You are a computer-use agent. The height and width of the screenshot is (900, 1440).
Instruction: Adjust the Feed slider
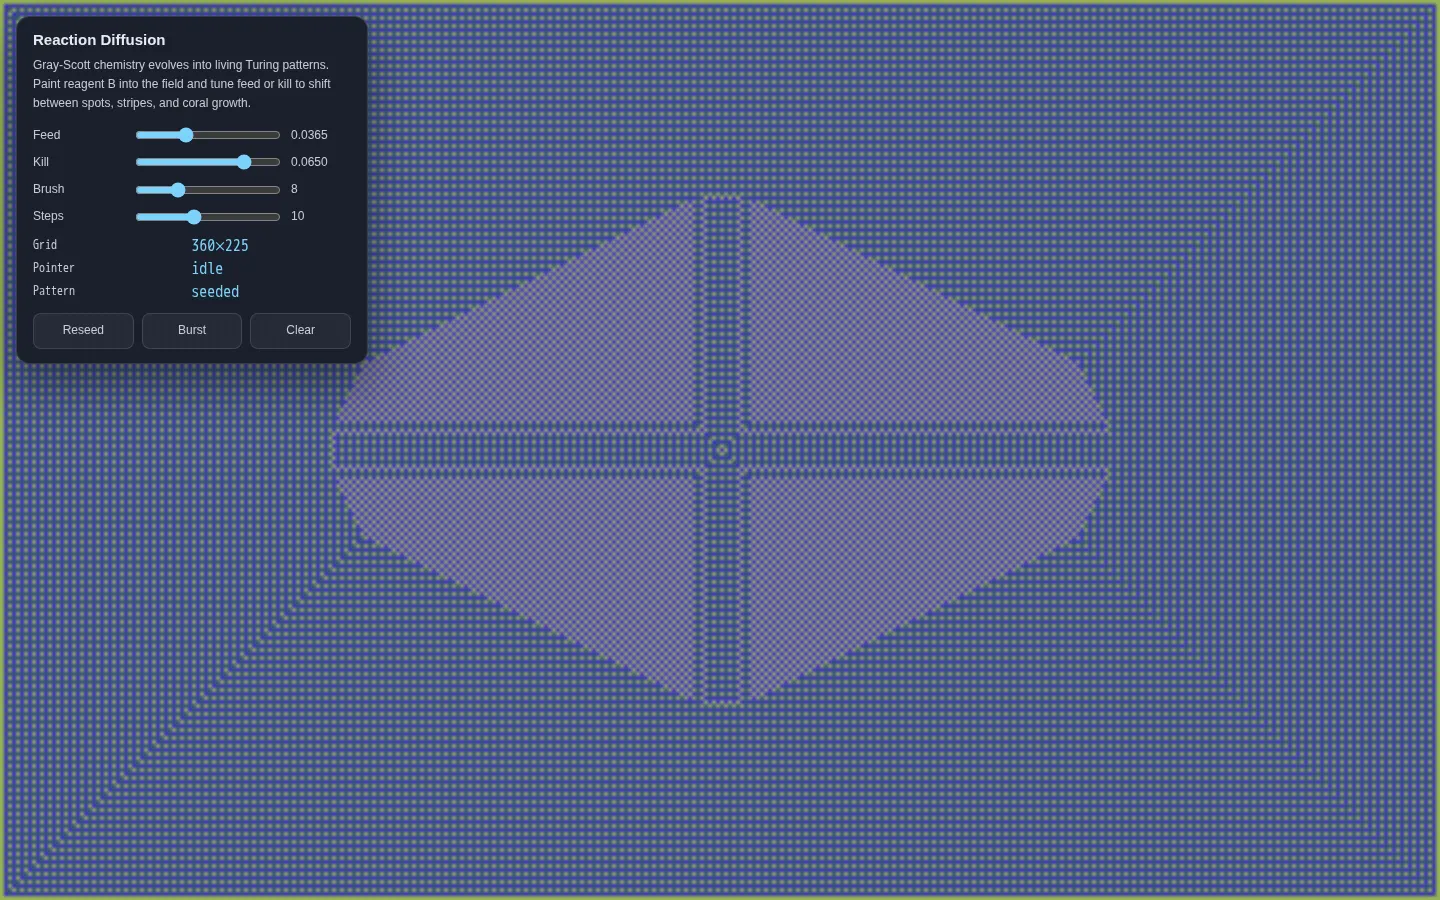208,135
